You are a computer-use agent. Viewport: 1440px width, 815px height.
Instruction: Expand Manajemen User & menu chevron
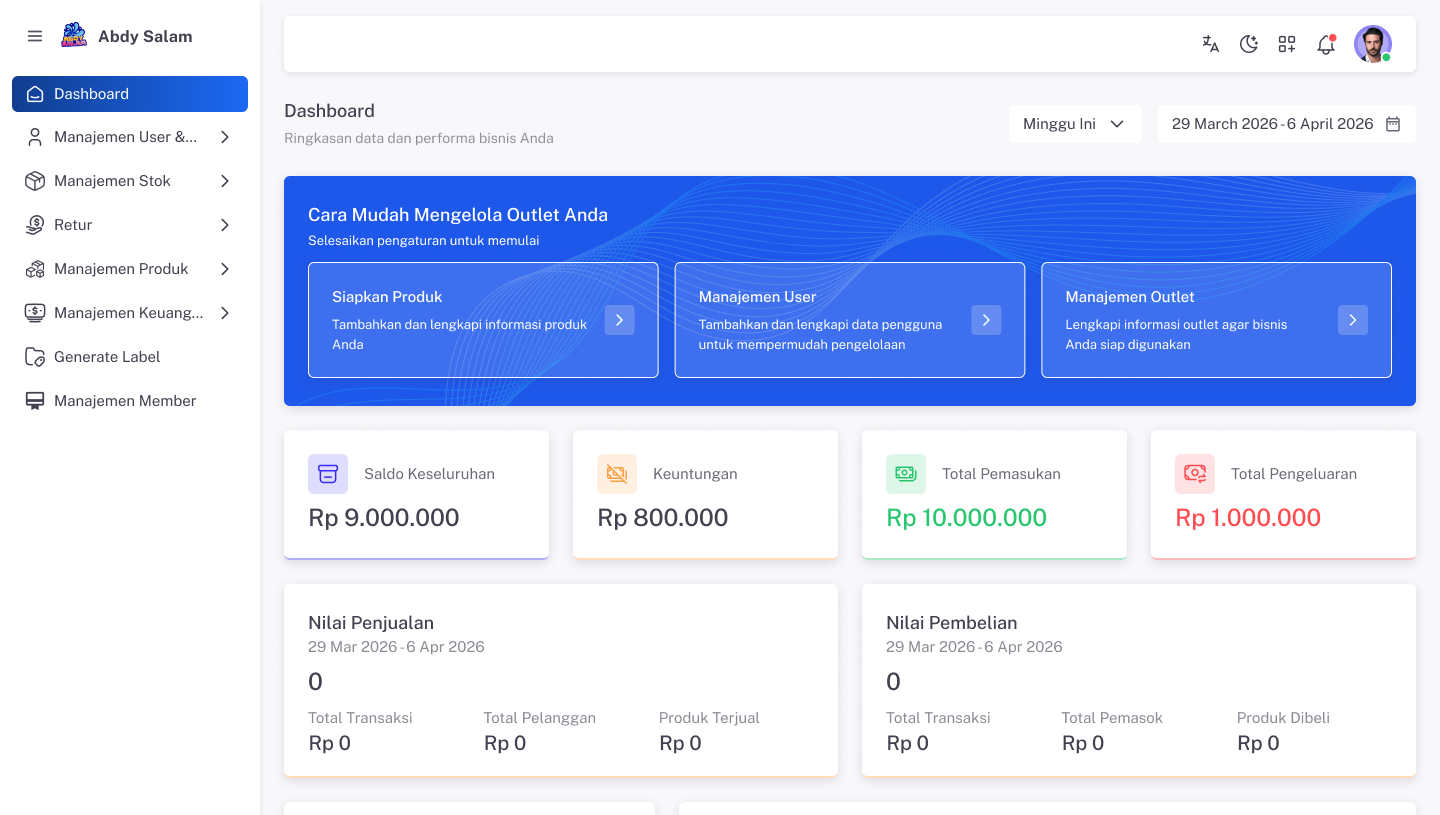click(x=225, y=137)
